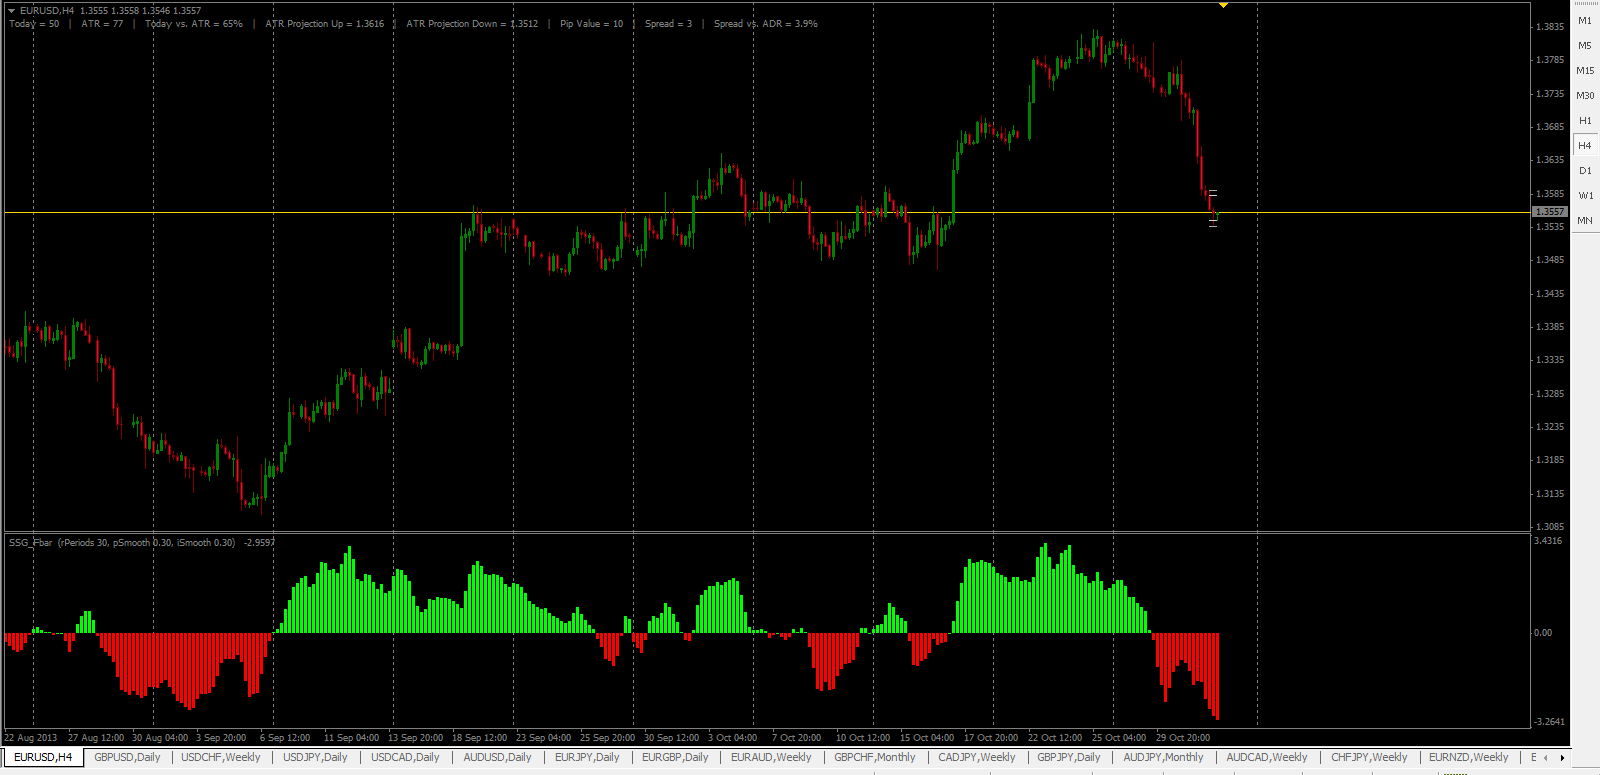Click the 1.3485 price scale label

1550,260
